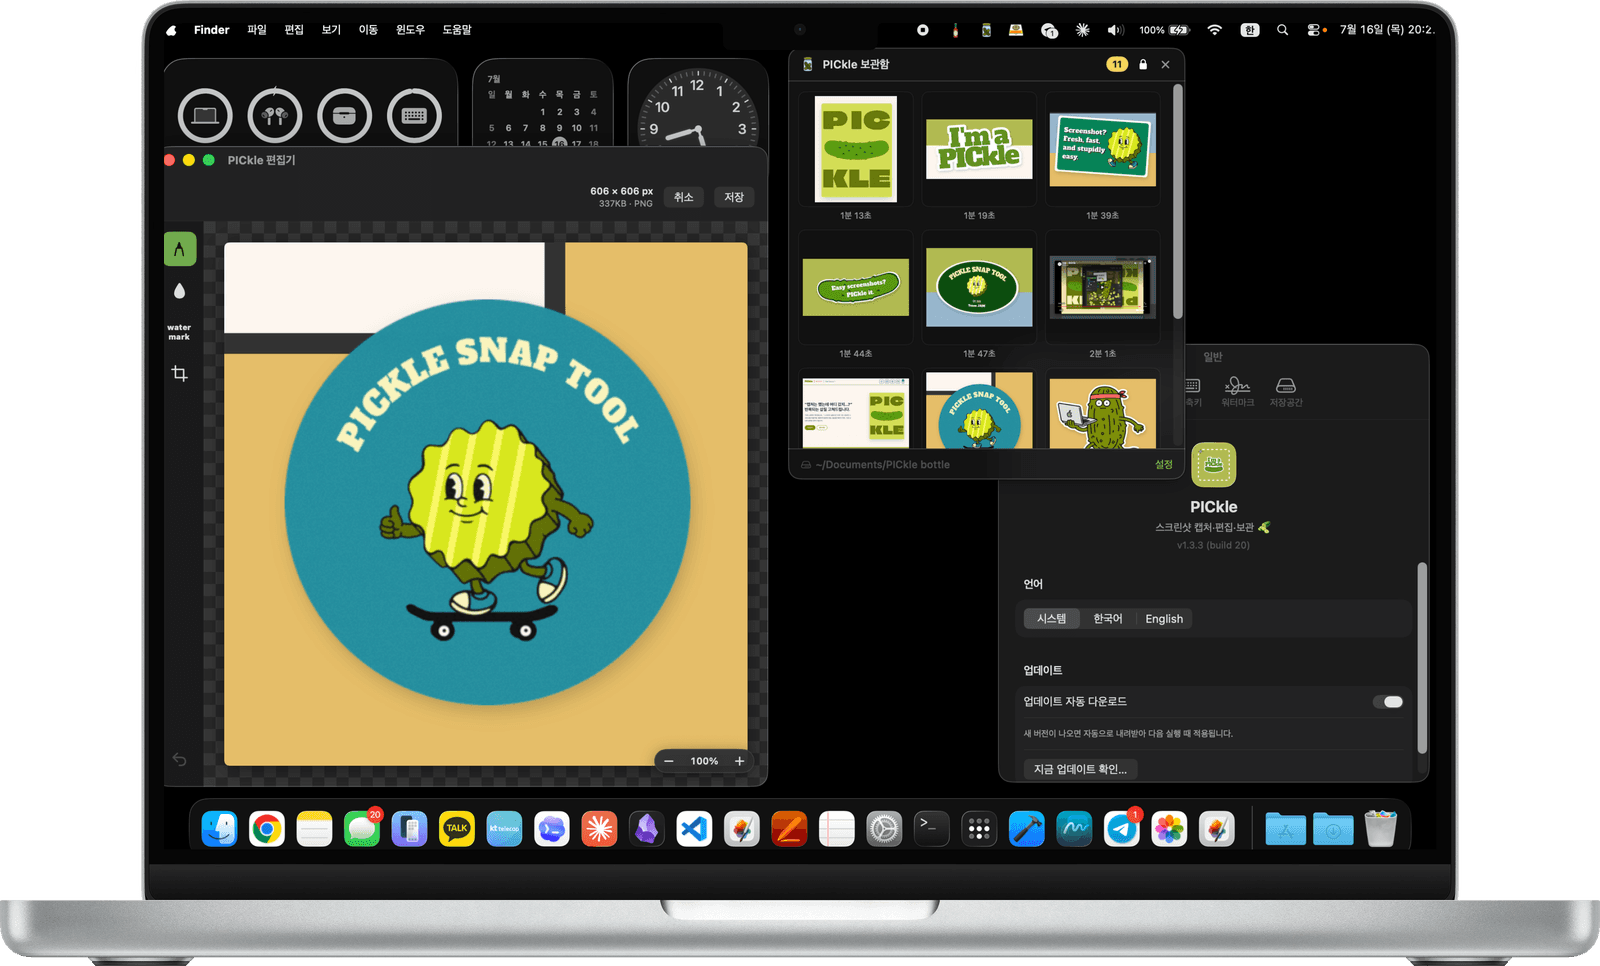Screen dimensions: 1600x966
Task: Open the Apple menu
Action: pos(171,30)
